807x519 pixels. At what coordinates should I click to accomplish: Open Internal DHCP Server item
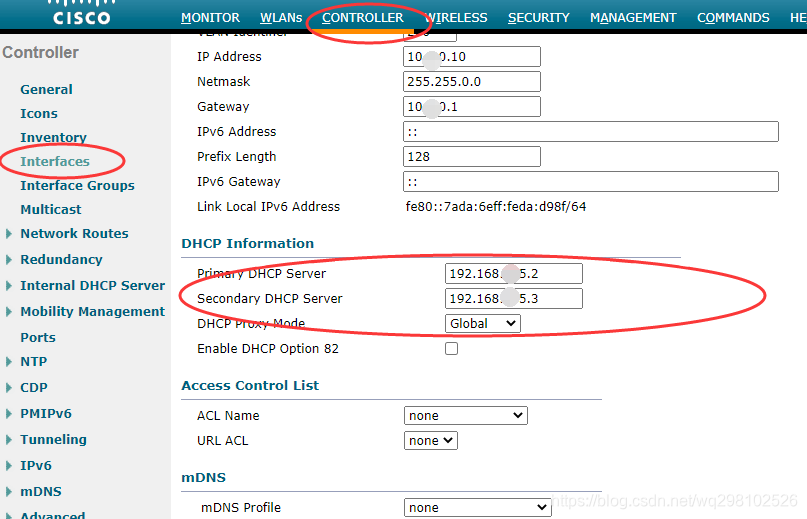click(93, 286)
